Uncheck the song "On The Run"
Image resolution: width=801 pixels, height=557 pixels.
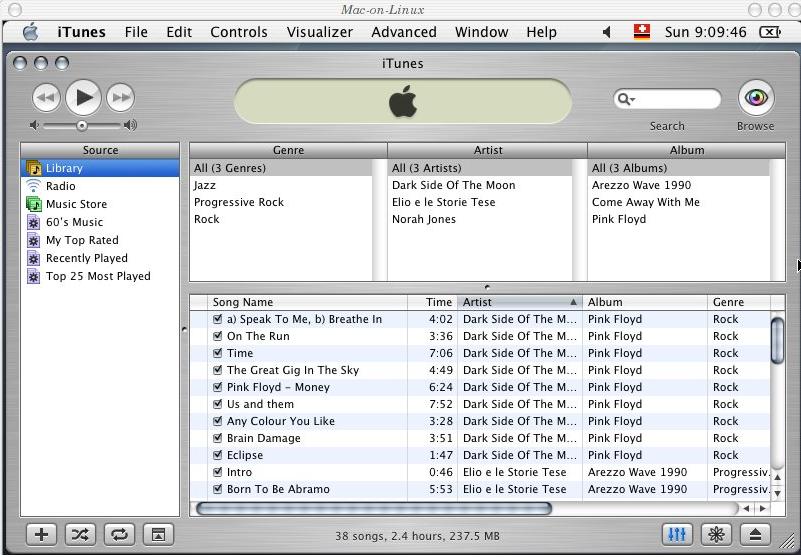click(218, 336)
